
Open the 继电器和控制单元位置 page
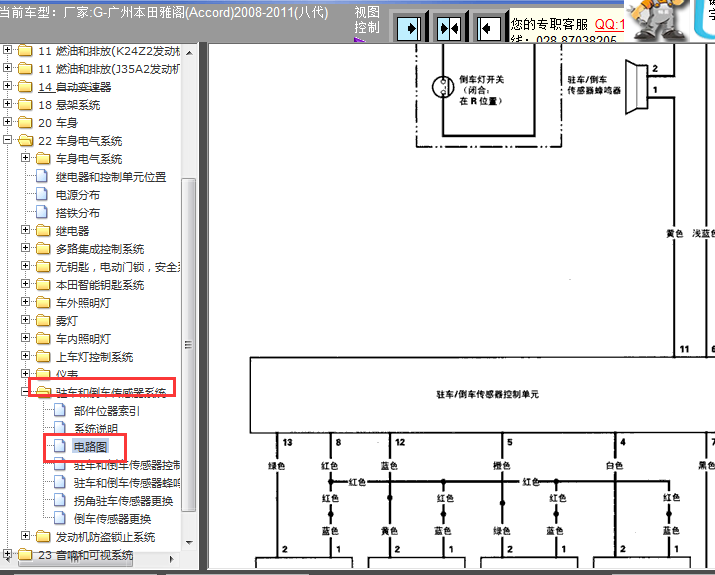[x=111, y=177]
